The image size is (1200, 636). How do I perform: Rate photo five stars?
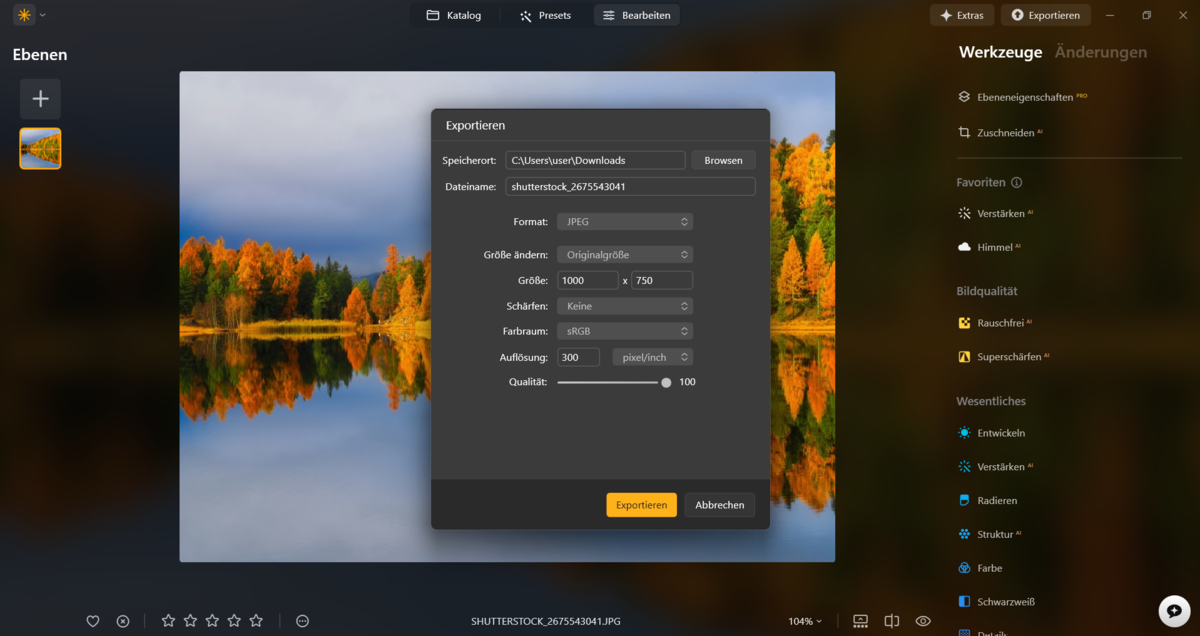(256, 621)
